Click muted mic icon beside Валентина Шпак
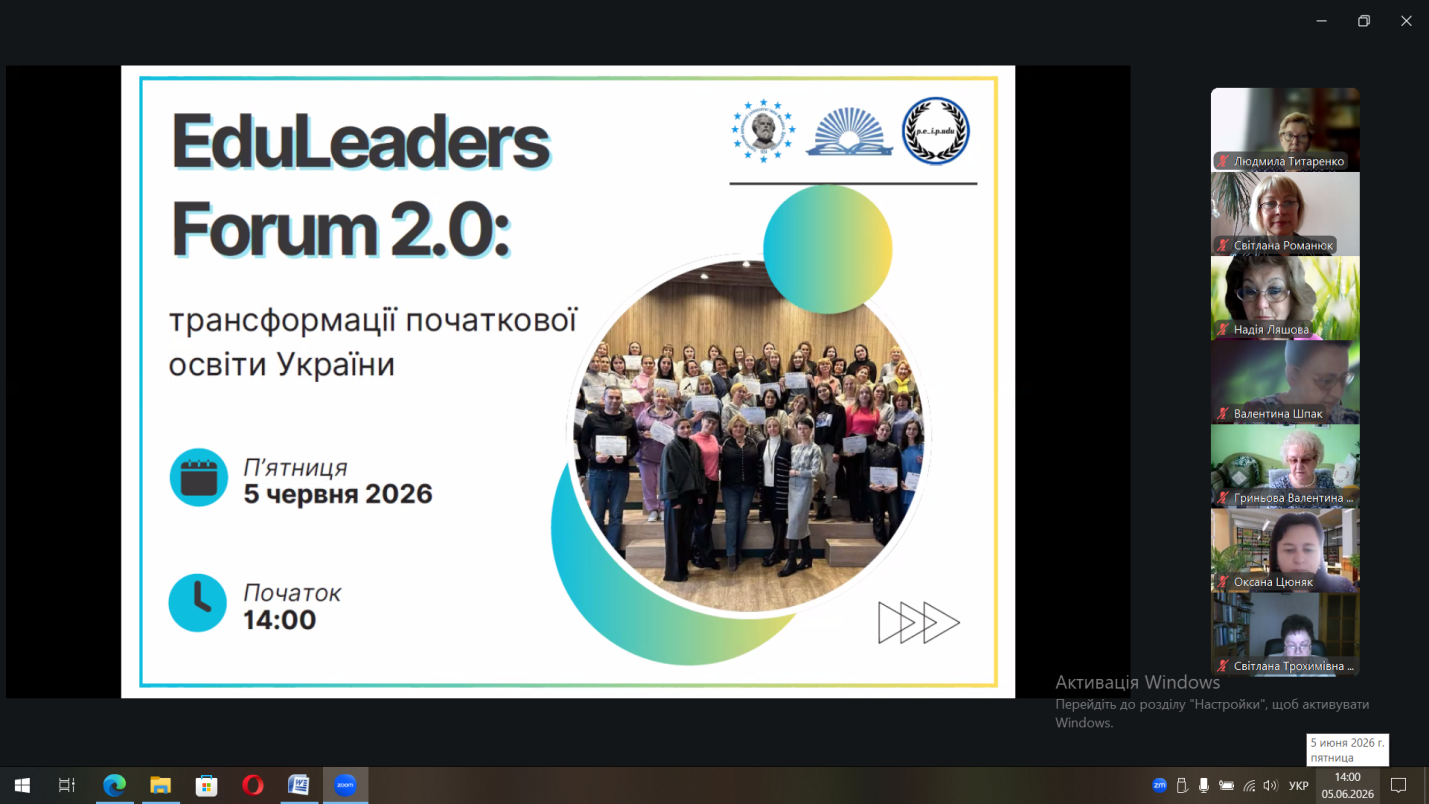This screenshot has width=1429, height=804. pos(1222,413)
